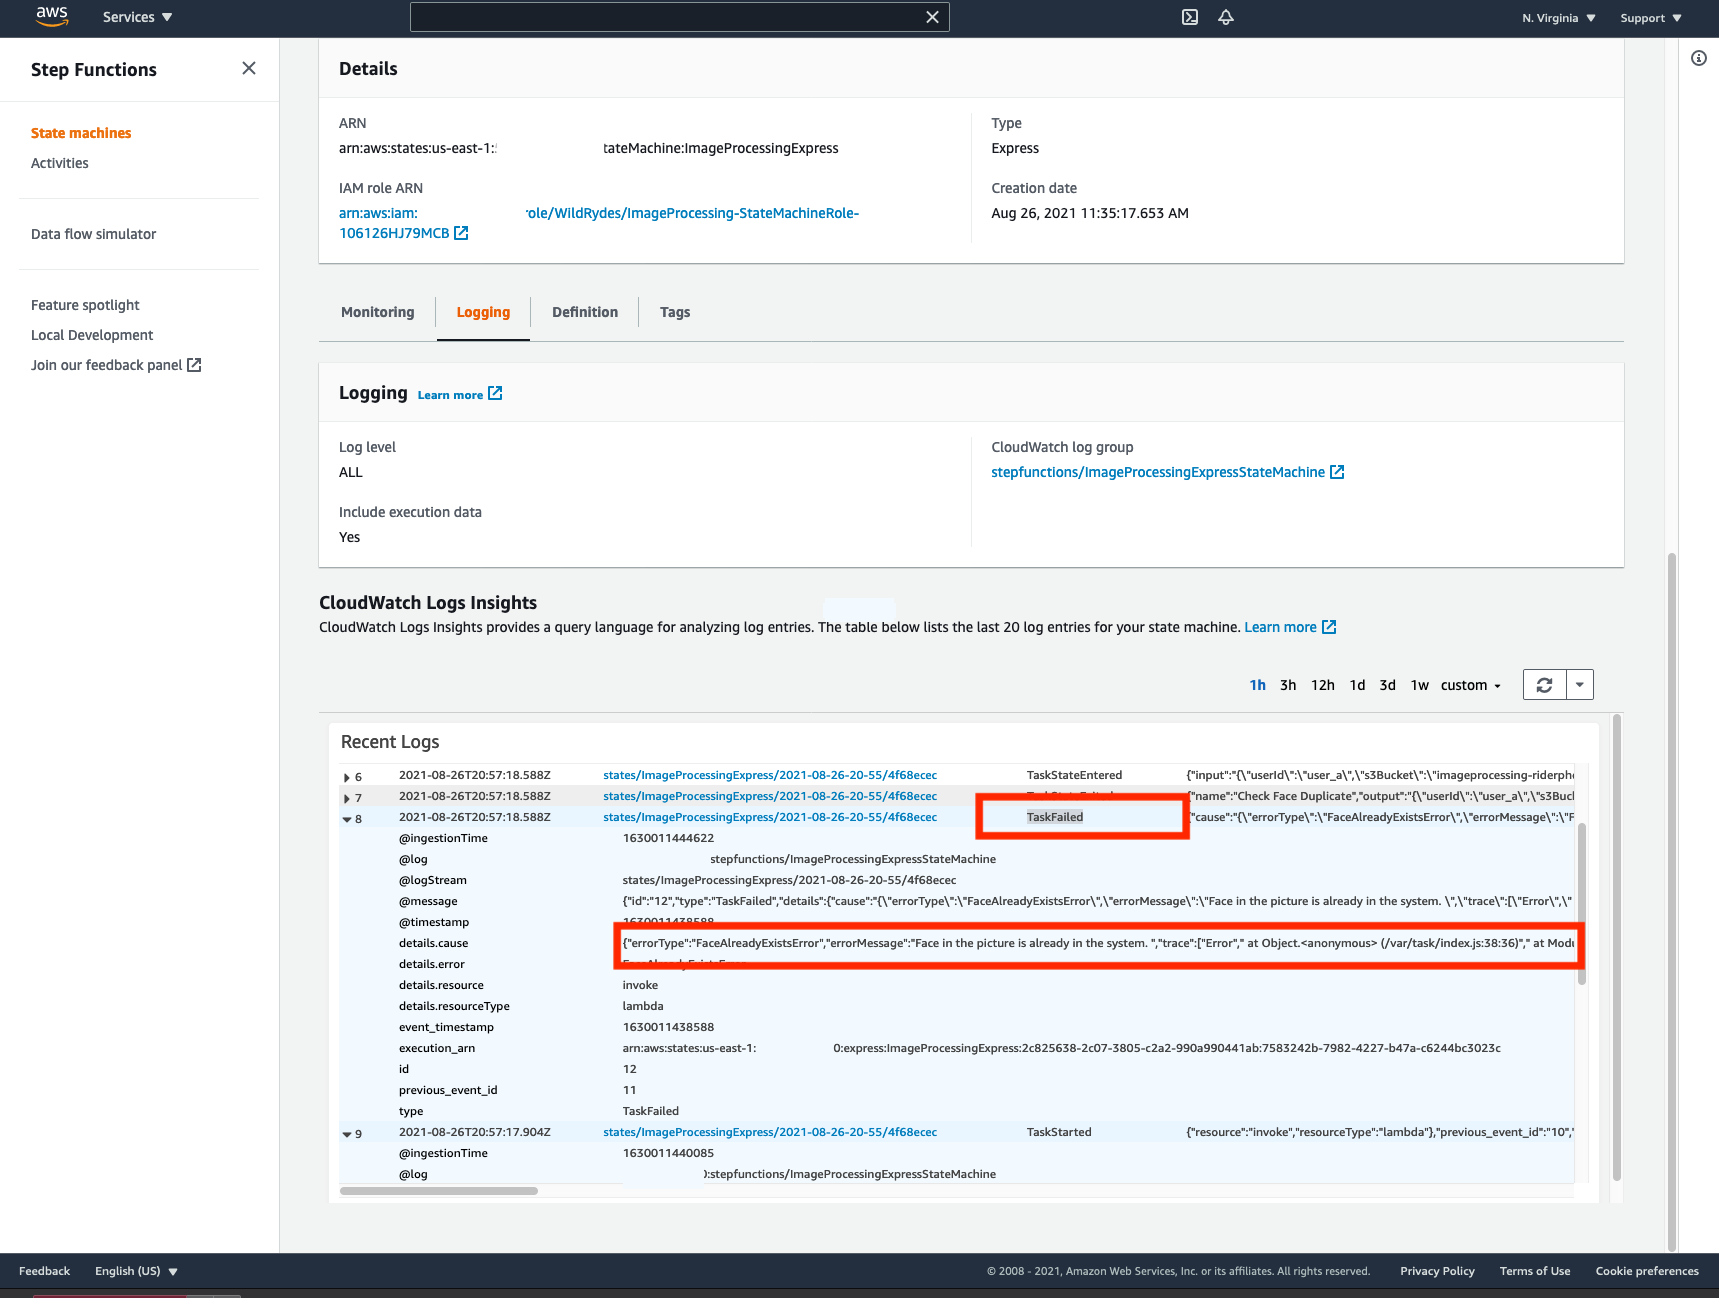Expand log row 7
This screenshot has height=1298, width=1719.
tap(347, 798)
